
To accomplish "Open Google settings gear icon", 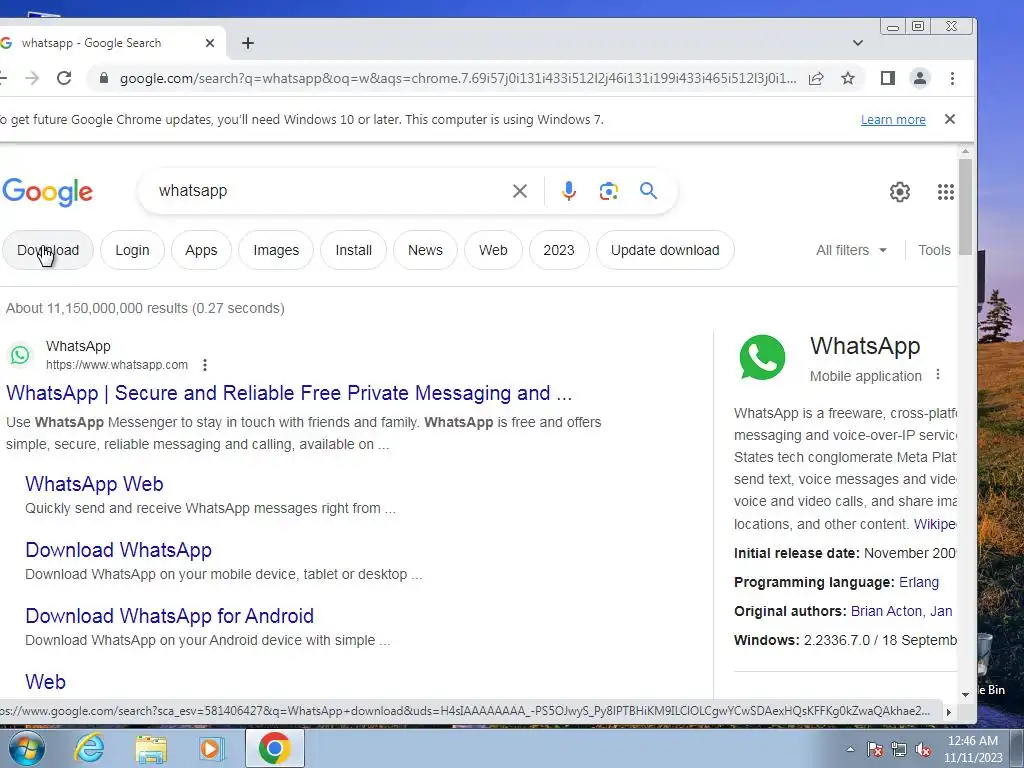I will (900, 191).
